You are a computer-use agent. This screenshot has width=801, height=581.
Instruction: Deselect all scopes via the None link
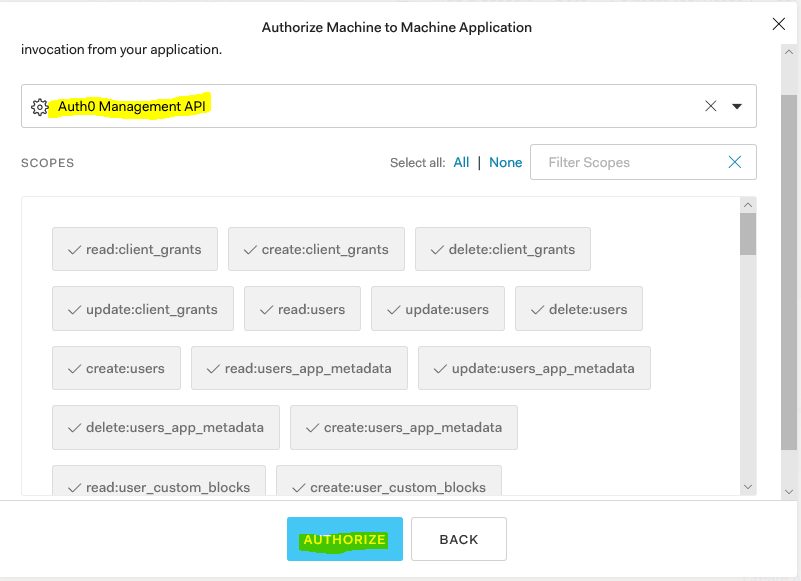click(x=505, y=162)
